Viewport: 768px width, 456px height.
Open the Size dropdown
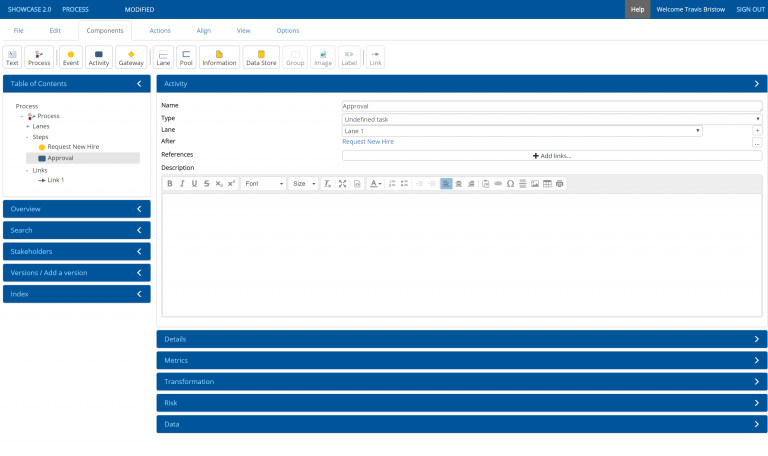(304, 184)
